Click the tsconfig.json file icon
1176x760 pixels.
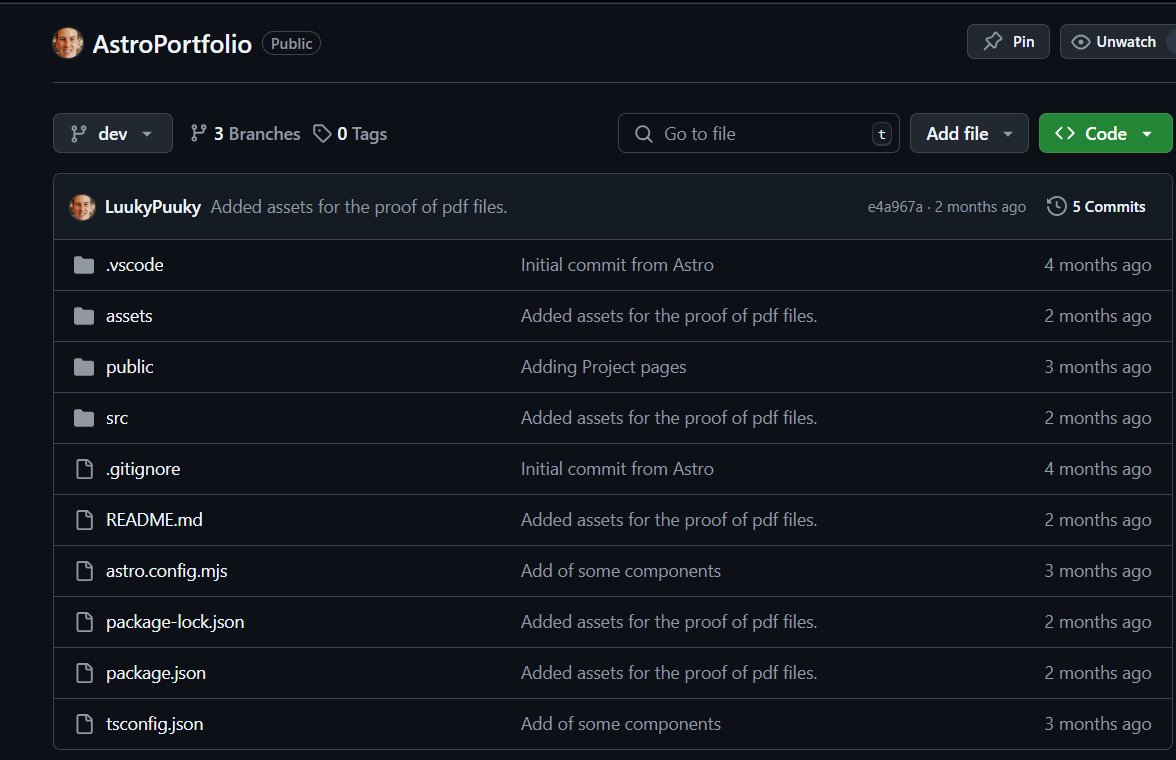click(x=84, y=724)
